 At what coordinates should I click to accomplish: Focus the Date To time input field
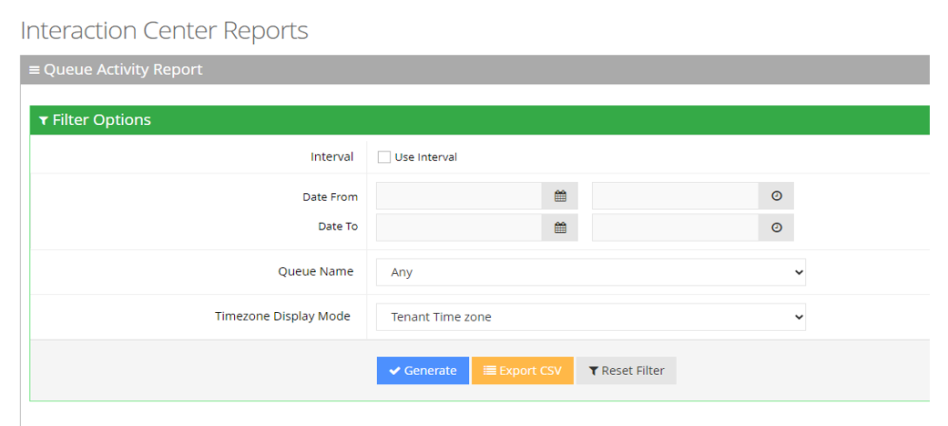pos(675,227)
